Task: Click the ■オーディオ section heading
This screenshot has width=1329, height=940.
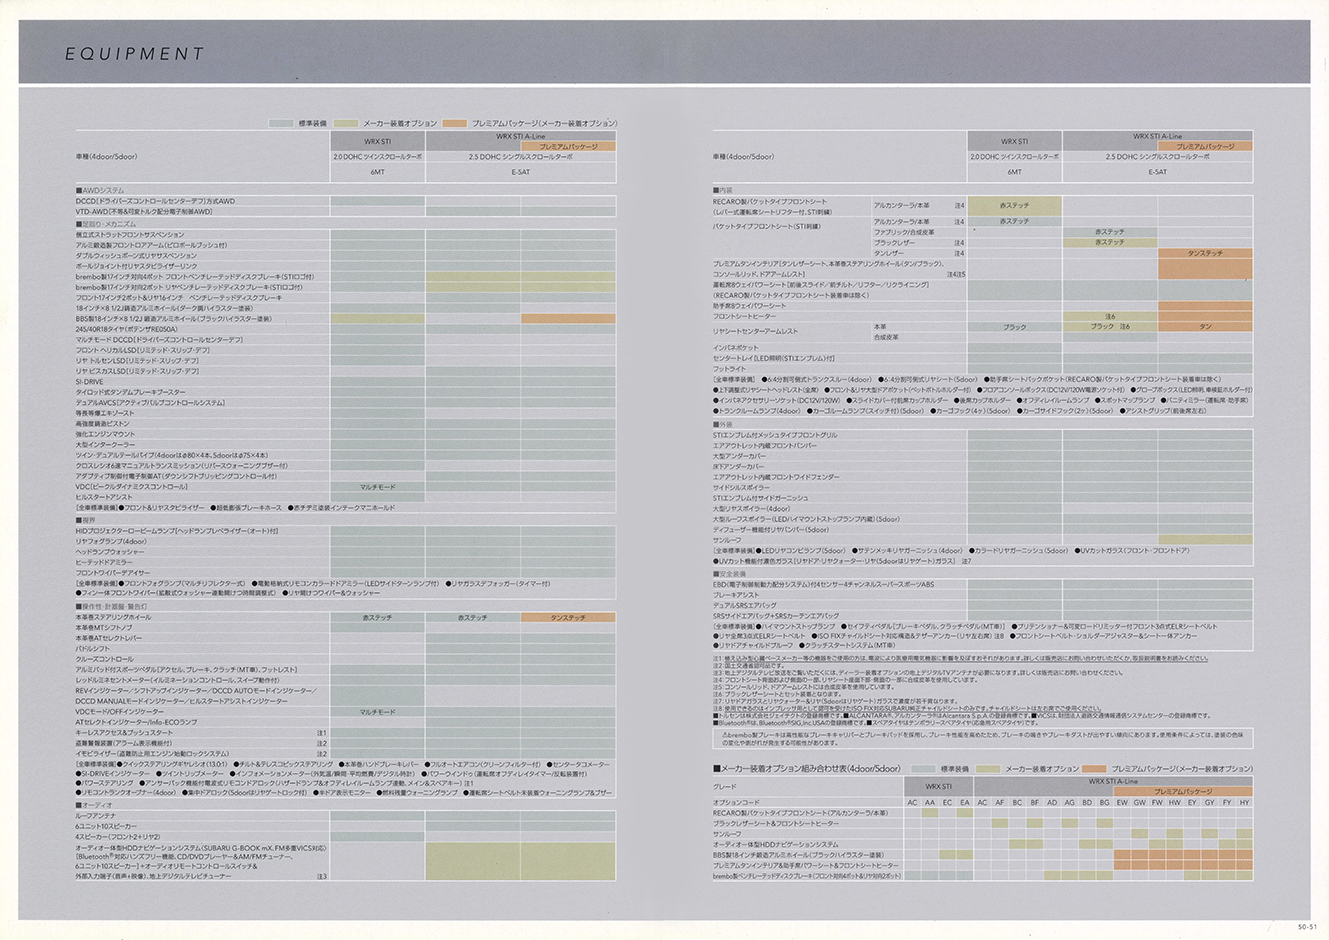Action: pyautogui.click(x=93, y=805)
